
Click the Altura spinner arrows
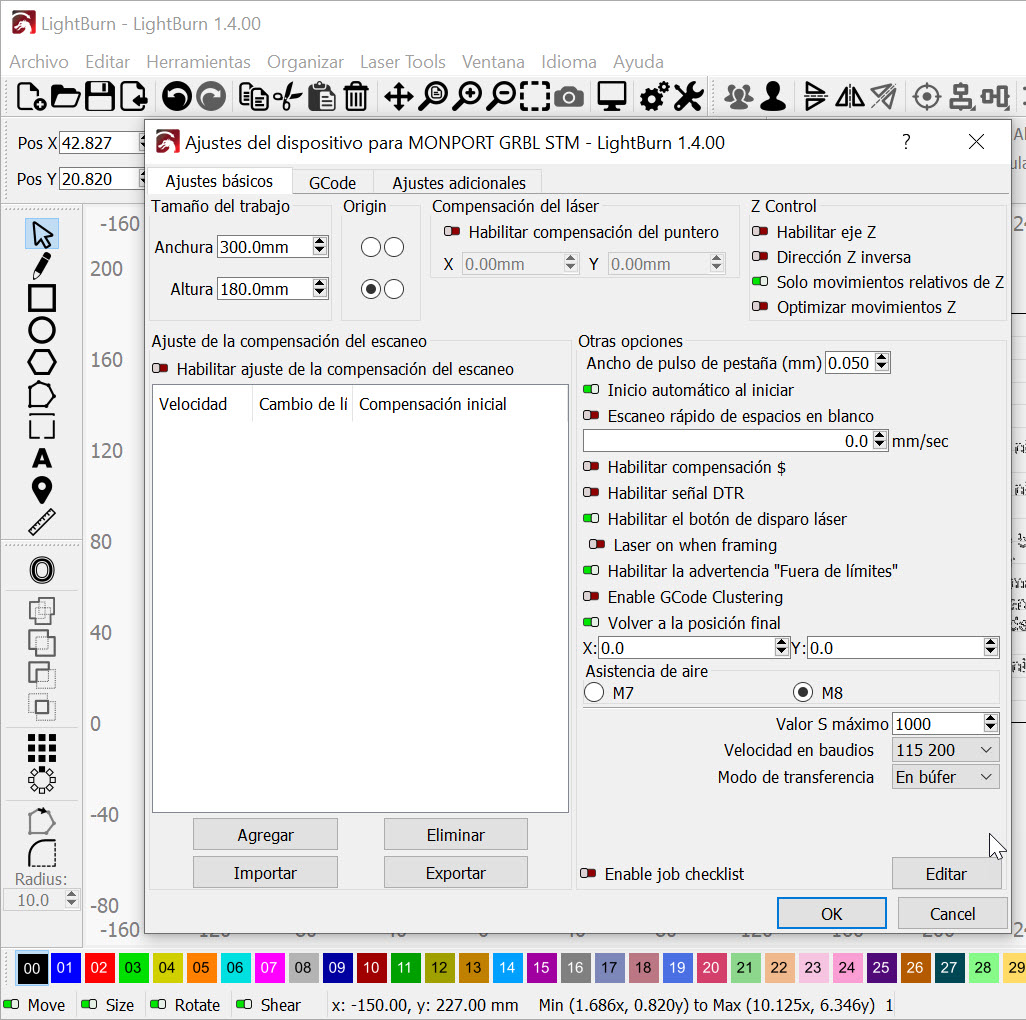(320, 289)
